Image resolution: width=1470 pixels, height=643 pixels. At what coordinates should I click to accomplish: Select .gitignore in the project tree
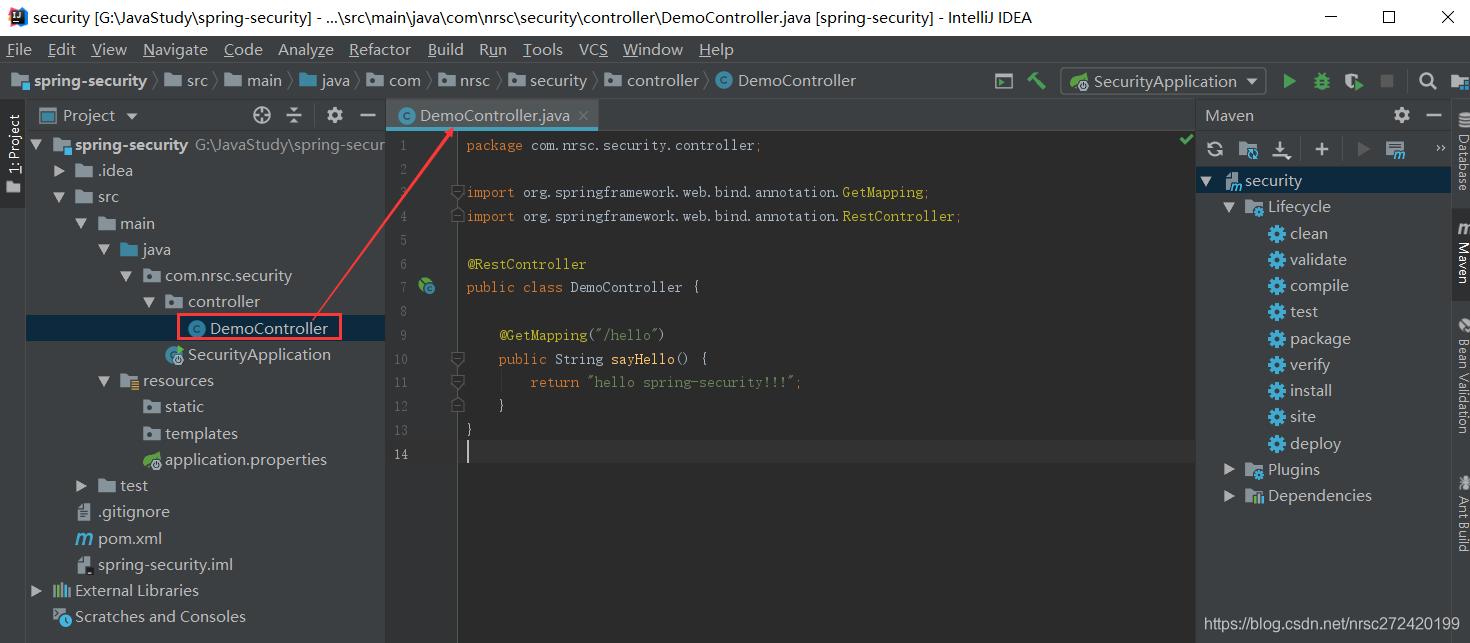pos(133,512)
